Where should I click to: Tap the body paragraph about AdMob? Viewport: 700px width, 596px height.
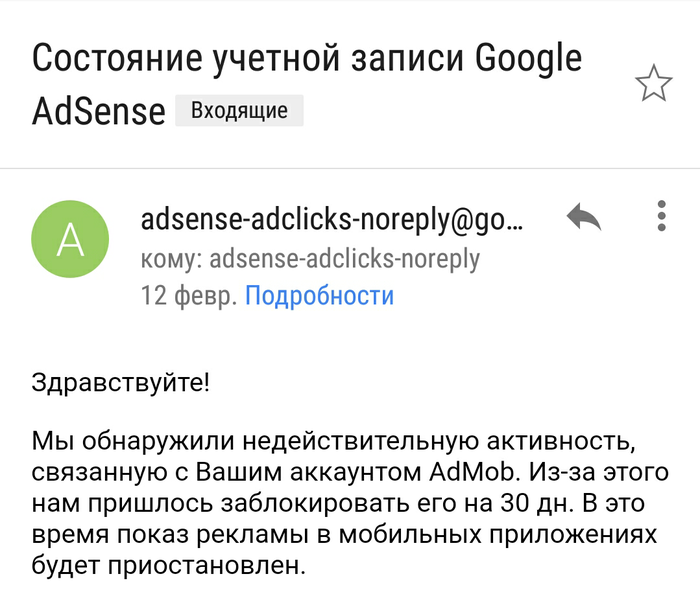click(x=350, y=503)
